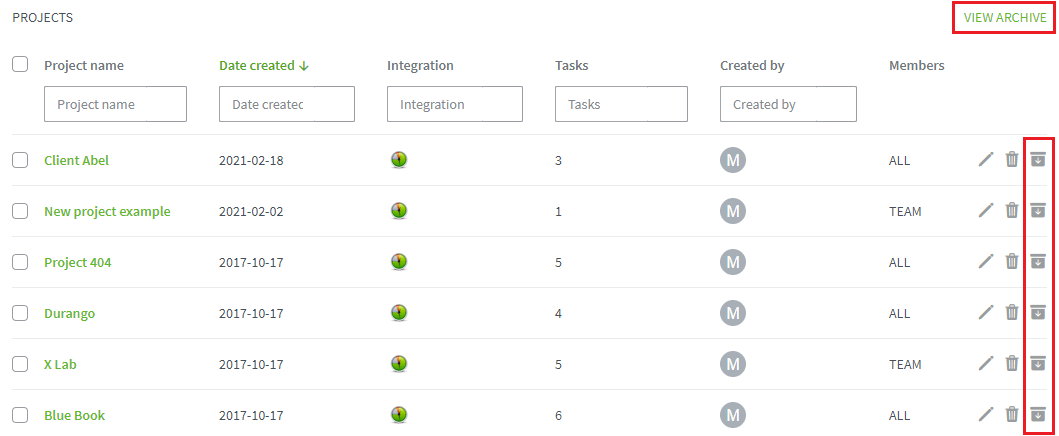Screen dimensions: 1059x436
Task: Select the X Lab row checkbox
Action: click(20, 364)
